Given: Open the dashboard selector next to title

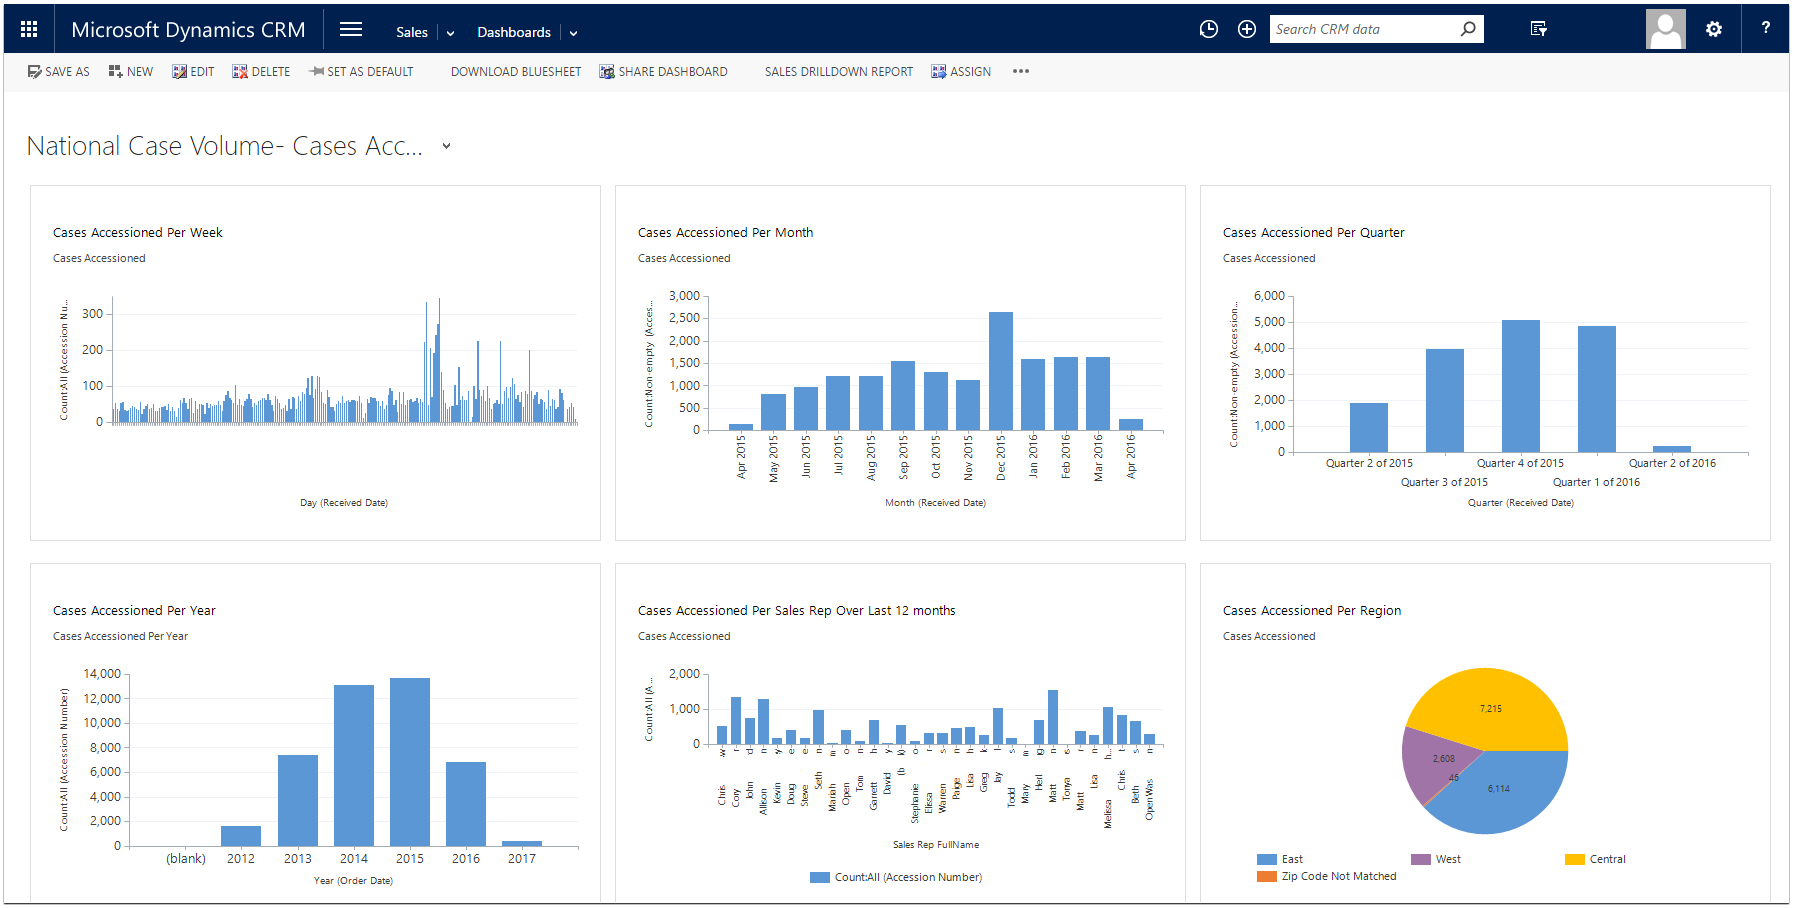Looking at the screenshot, I should click(x=446, y=146).
